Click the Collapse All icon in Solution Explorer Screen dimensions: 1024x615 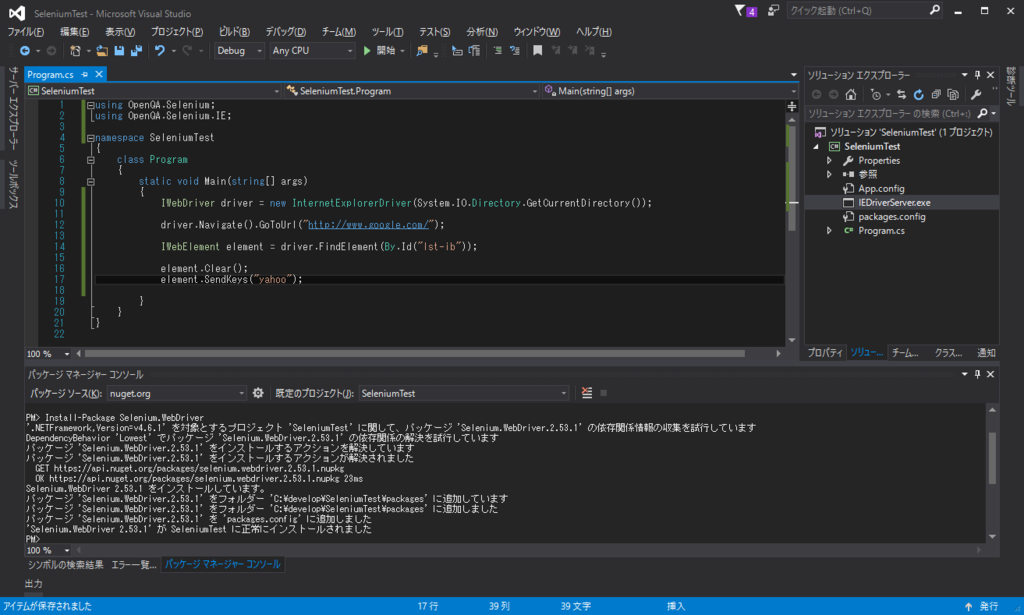[936, 95]
